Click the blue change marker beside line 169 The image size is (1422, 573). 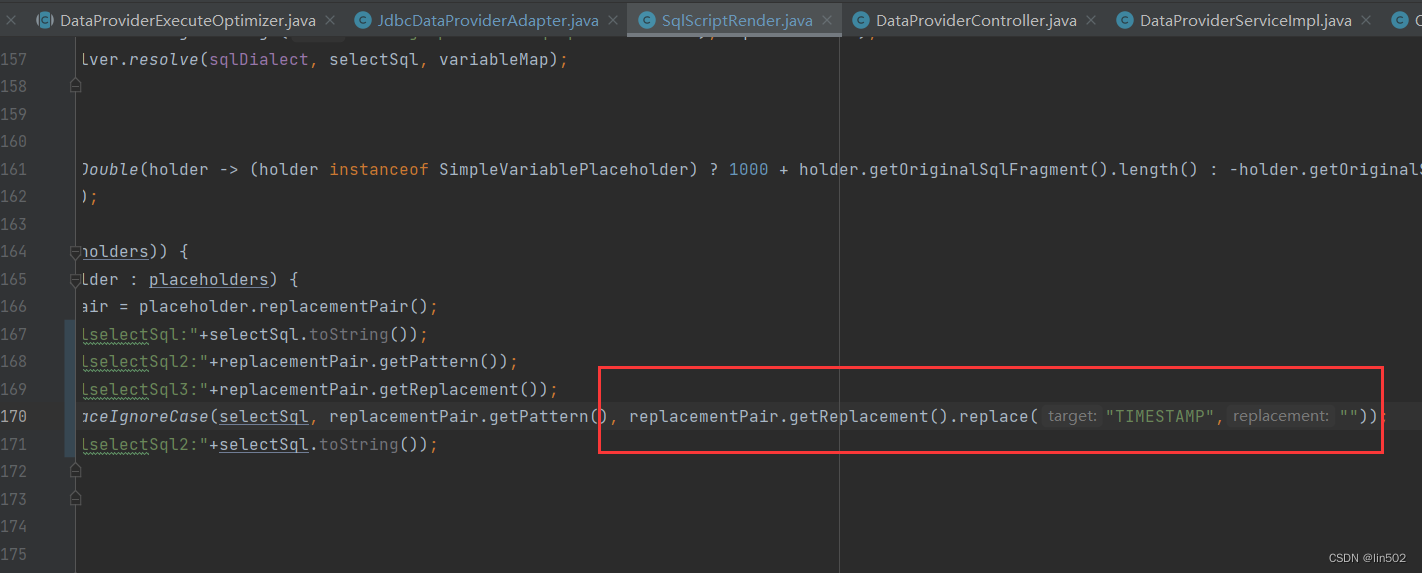tap(69, 388)
